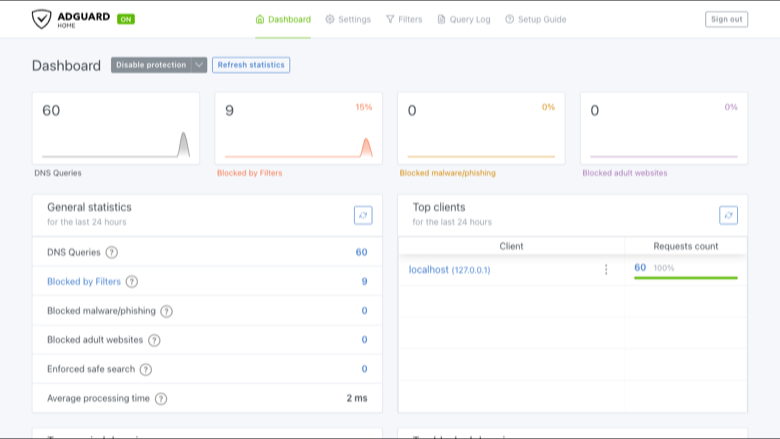Refresh the Top clients card
780x439 pixels.
728,215
